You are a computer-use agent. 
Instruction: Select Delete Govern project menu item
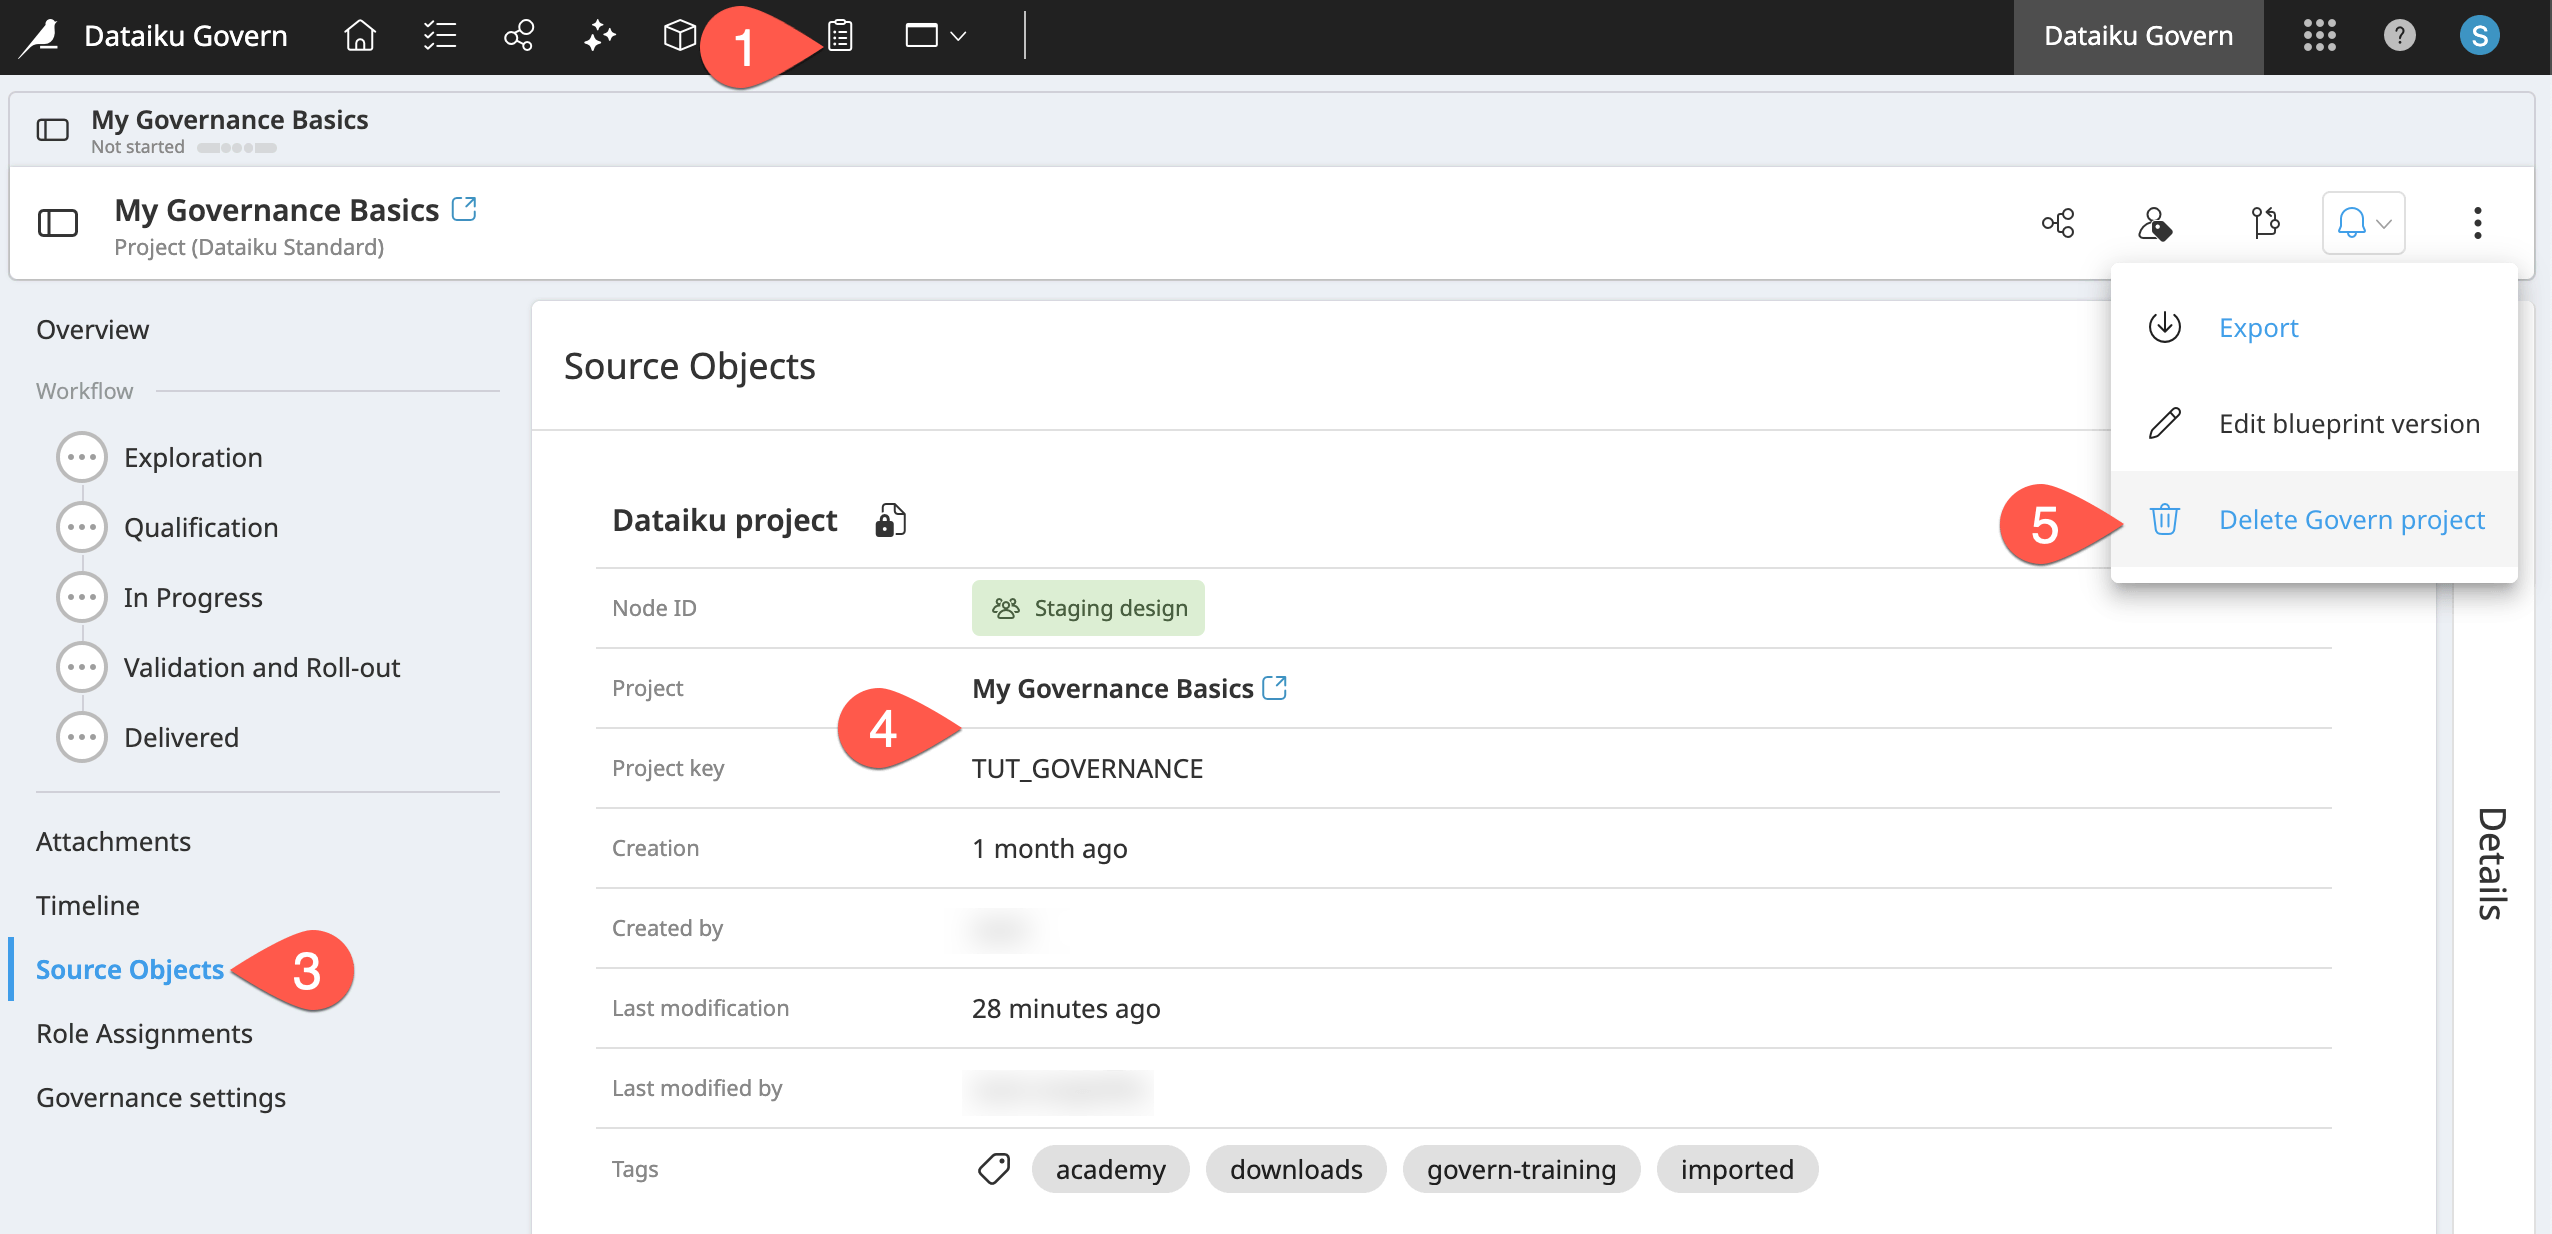click(x=2314, y=520)
